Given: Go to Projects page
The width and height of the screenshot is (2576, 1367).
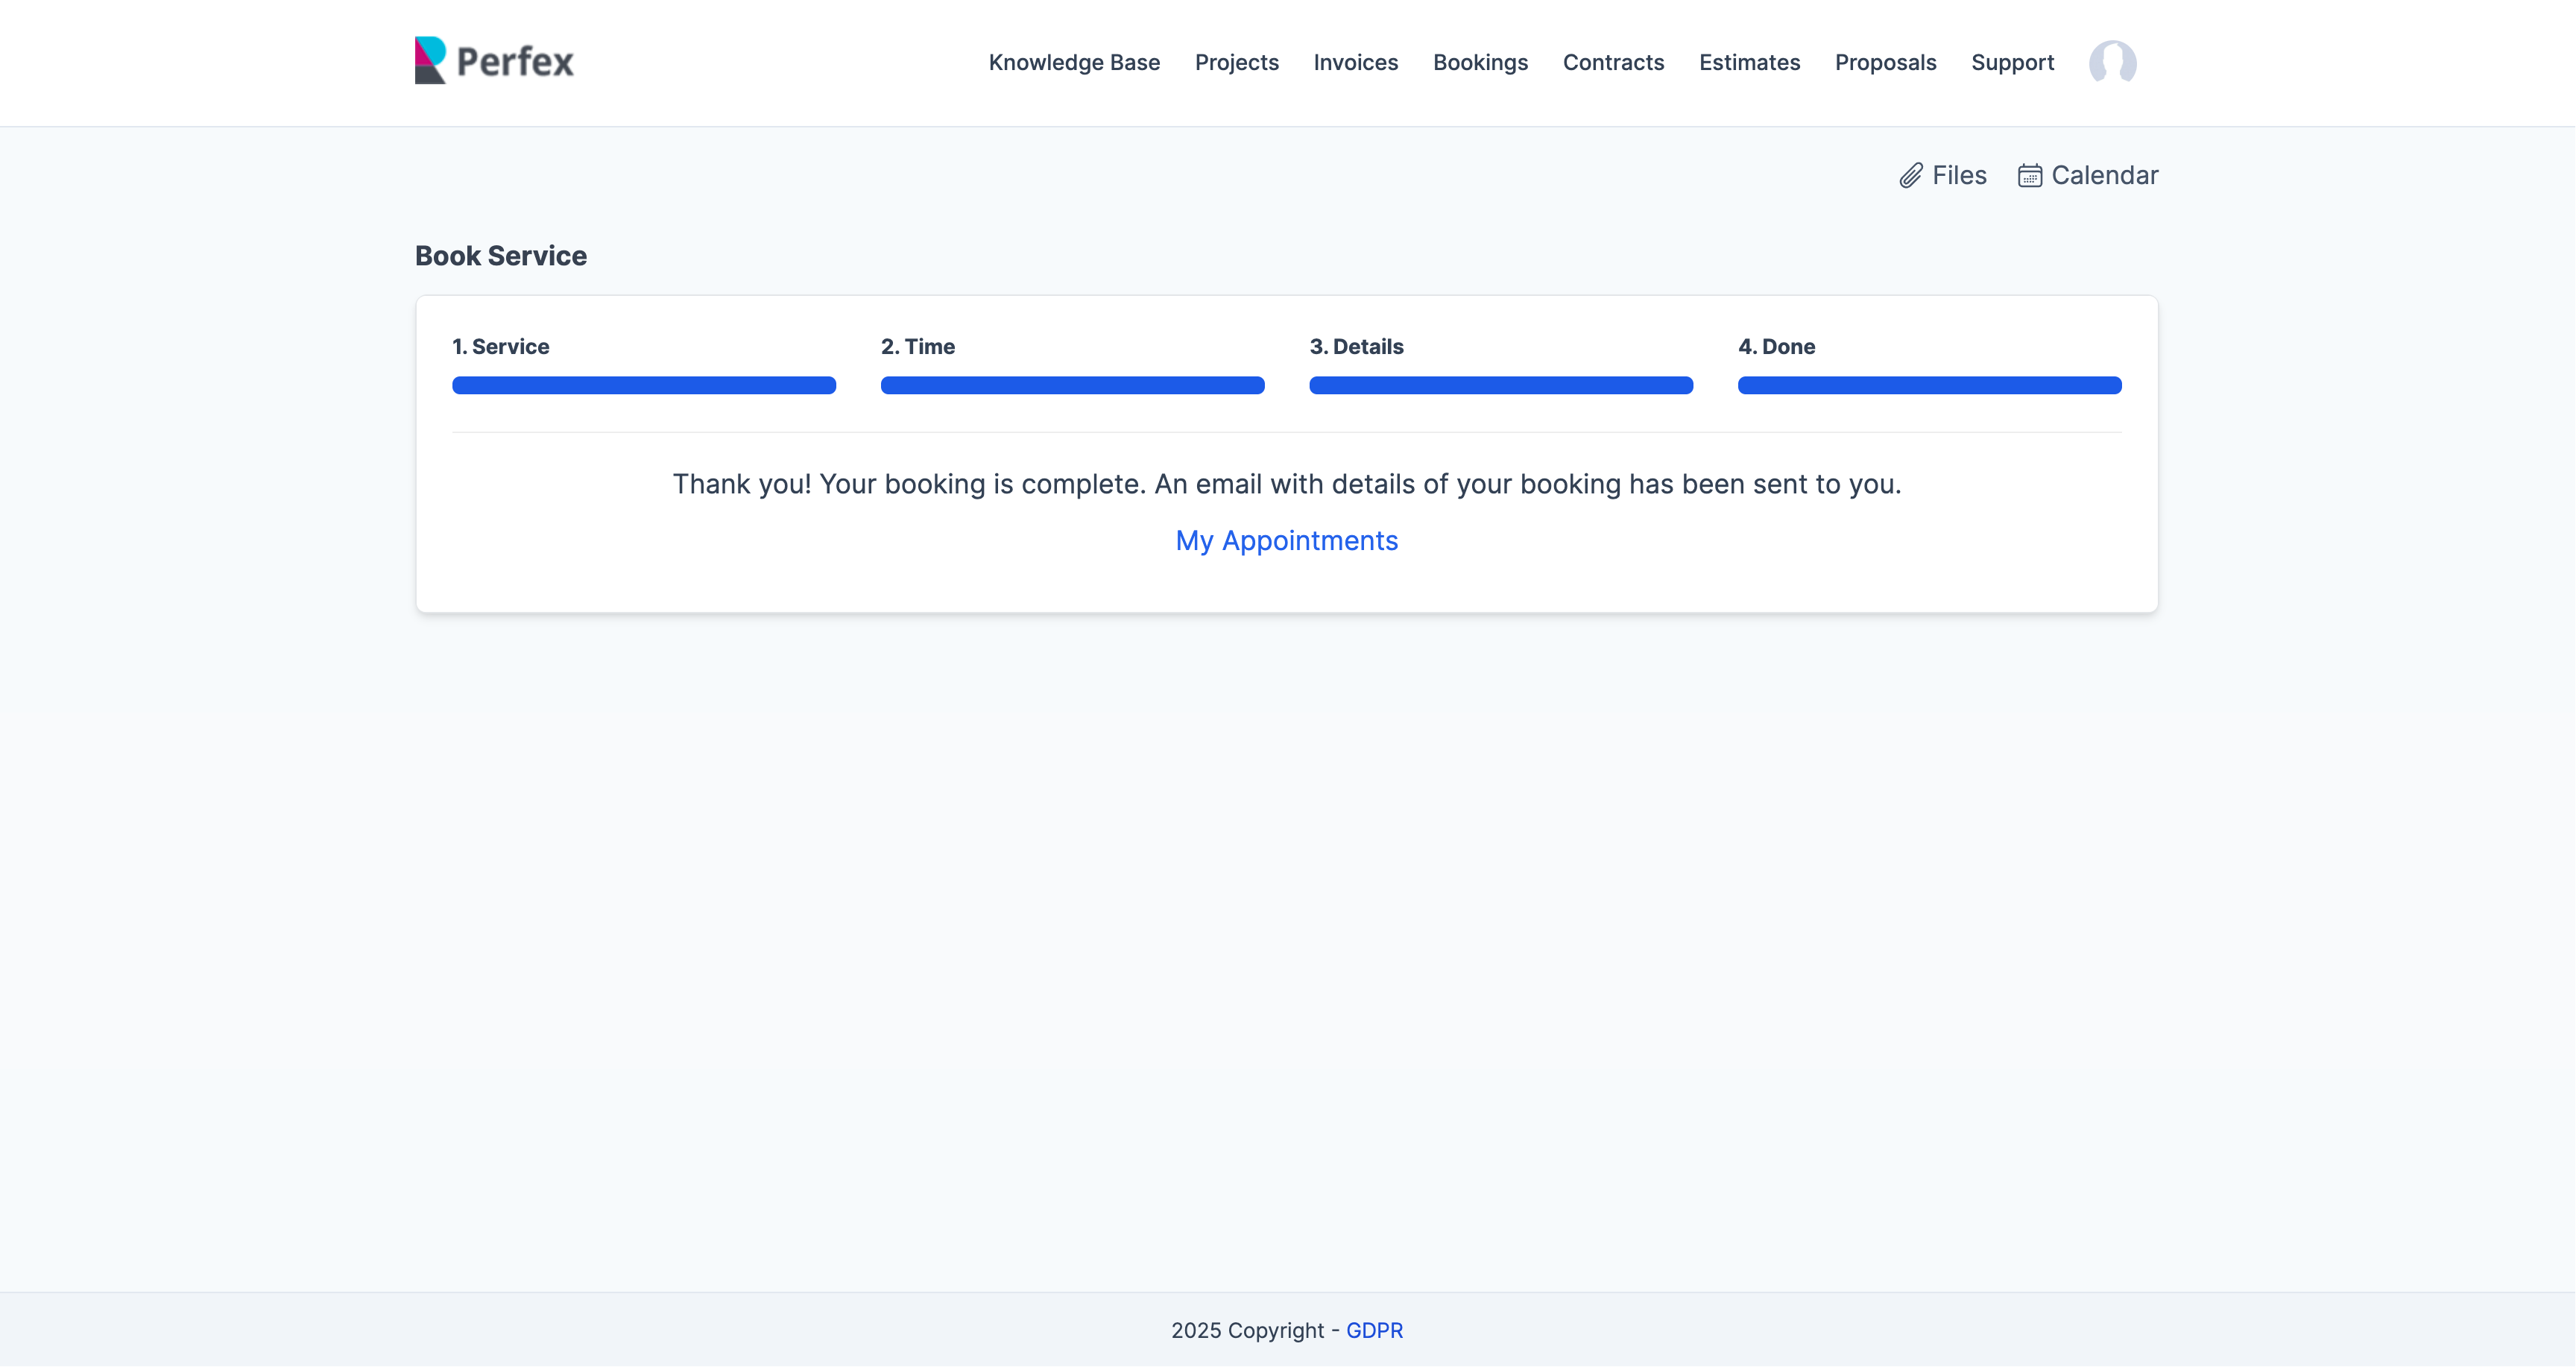Looking at the screenshot, I should [x=1236, y=62].
